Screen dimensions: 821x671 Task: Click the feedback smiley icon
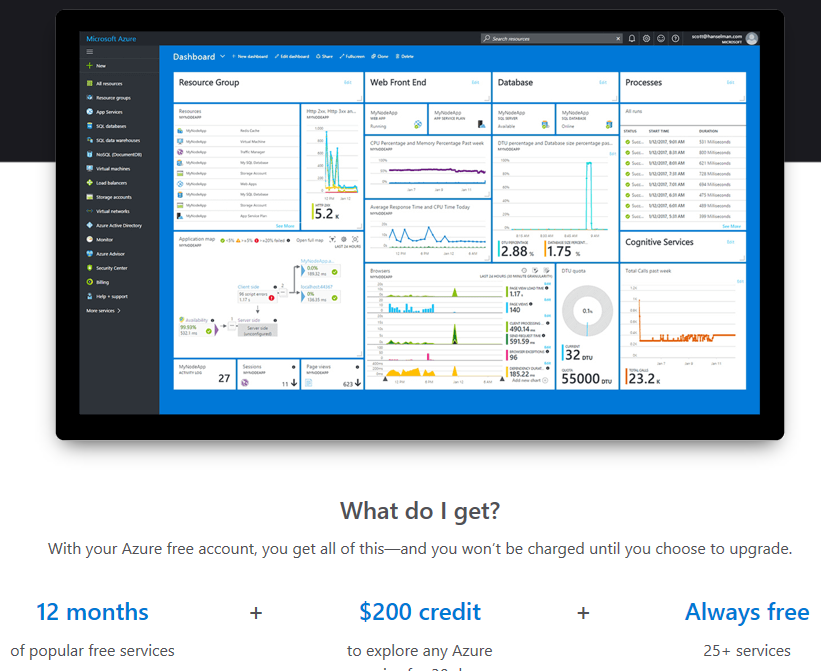click(661, 38)
